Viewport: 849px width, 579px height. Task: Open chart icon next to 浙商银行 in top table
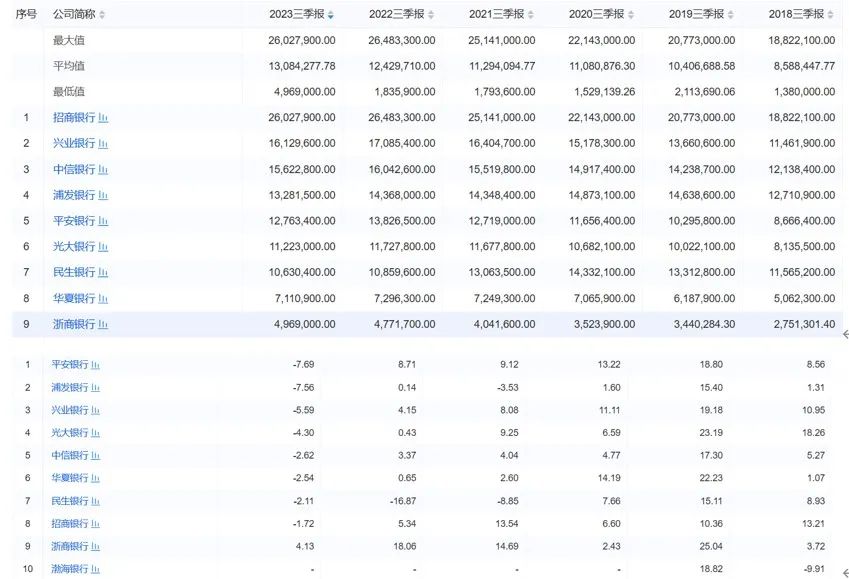103,324
